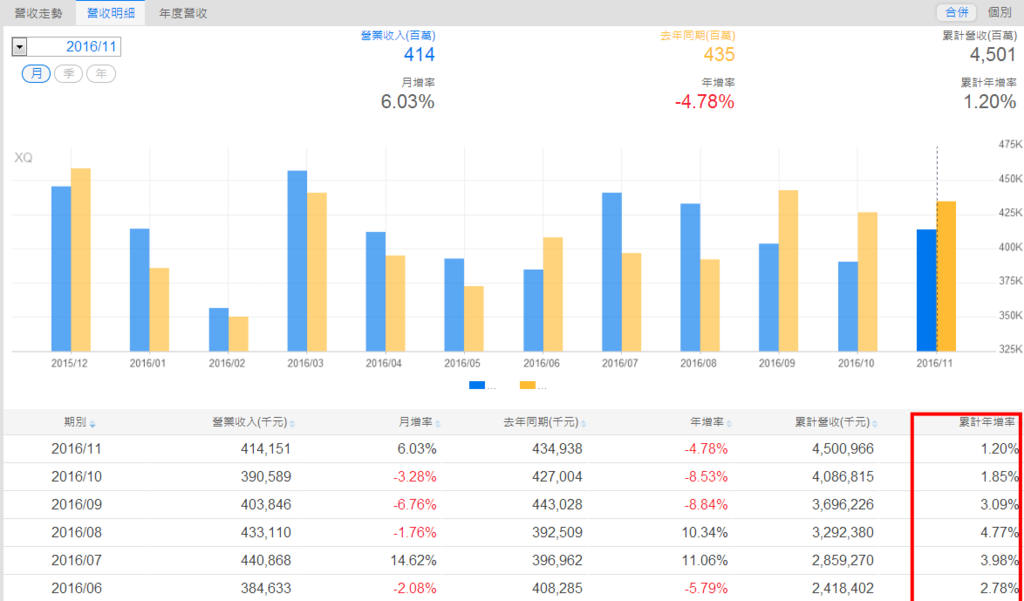This screenshot has height=601, width=1024.
Task: Click cumulative revenue 4,500,966
Action: tap(842, 449)
